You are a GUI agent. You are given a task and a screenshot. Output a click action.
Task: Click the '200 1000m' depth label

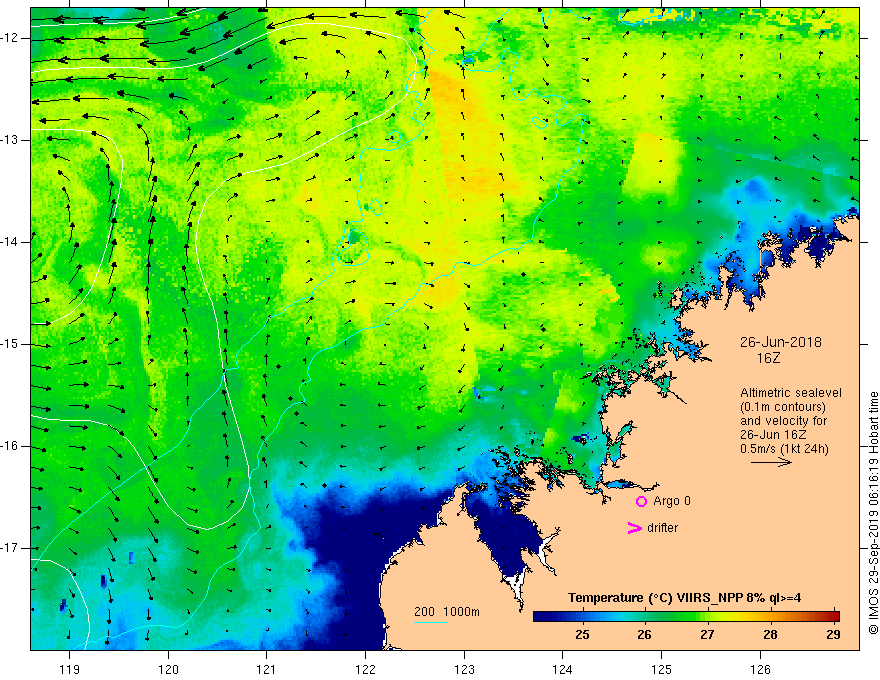447,612
